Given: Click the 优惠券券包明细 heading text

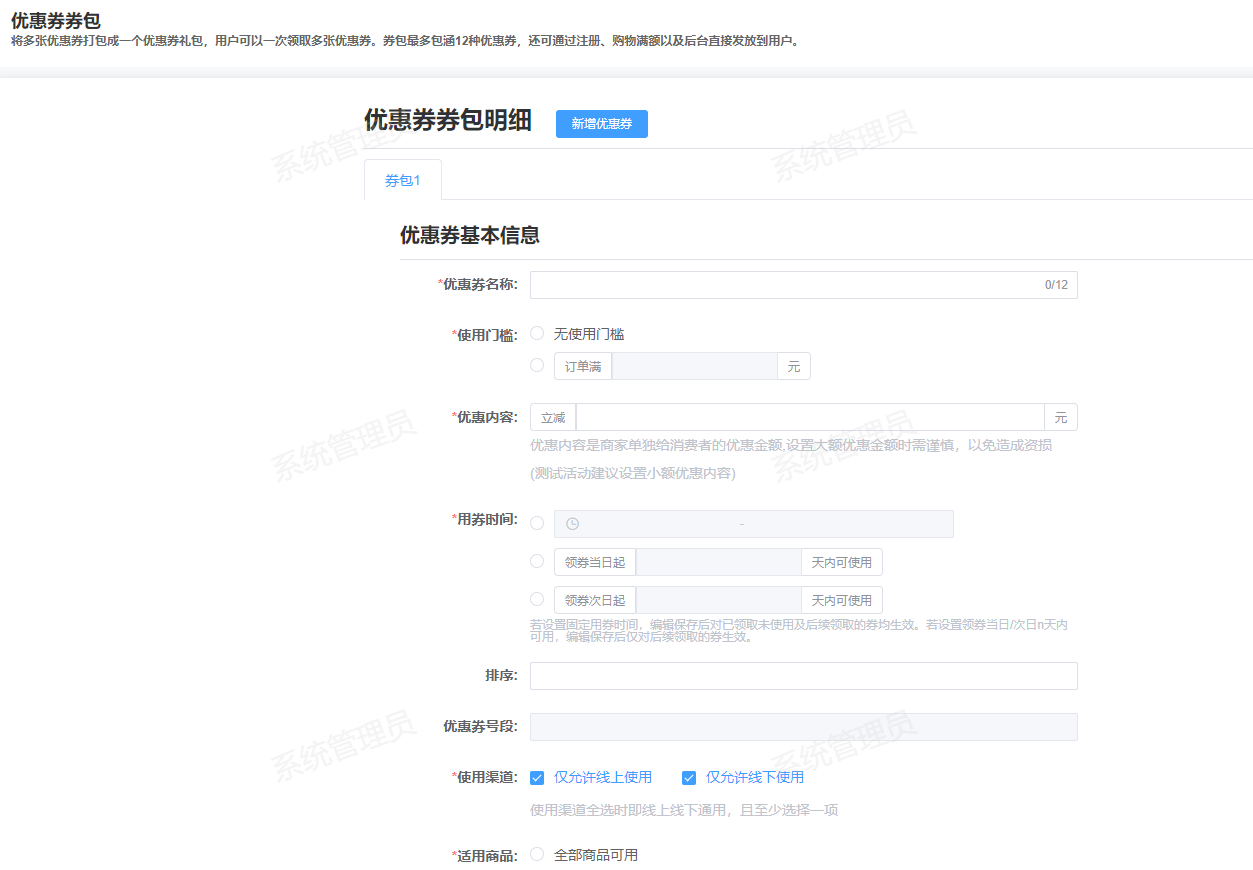Looking at the screenshot, I should coord(448,120).
